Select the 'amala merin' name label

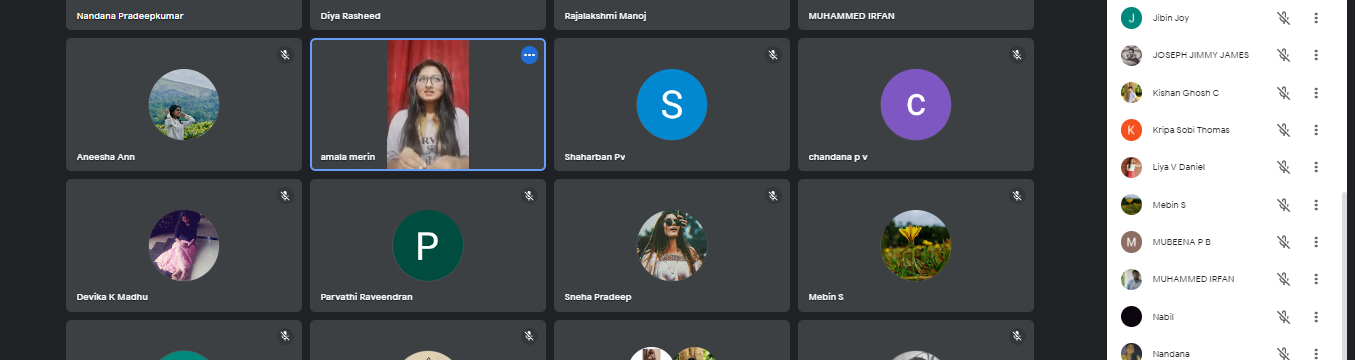[x=348, y=157]
